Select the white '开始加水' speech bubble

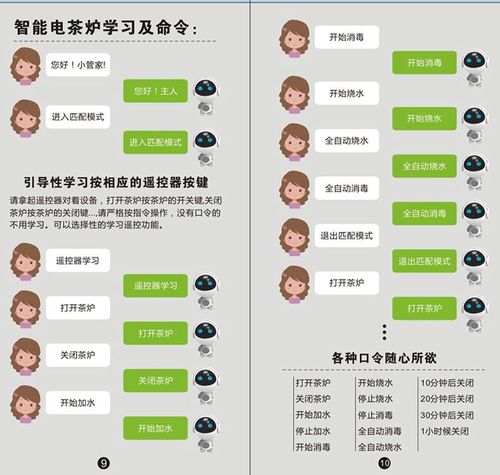[x=78, y=403]
